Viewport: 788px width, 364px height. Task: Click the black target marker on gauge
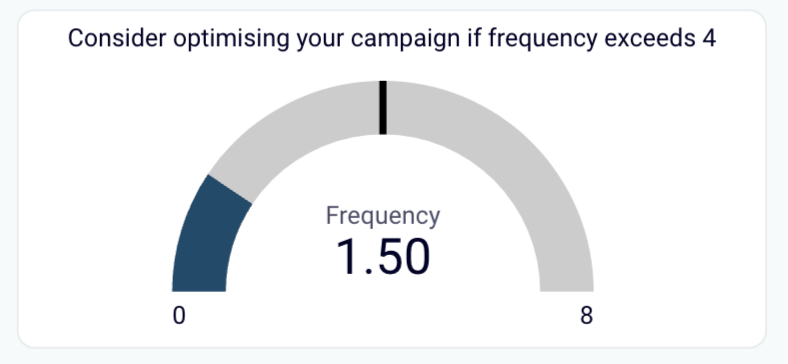tap(383, 108)
